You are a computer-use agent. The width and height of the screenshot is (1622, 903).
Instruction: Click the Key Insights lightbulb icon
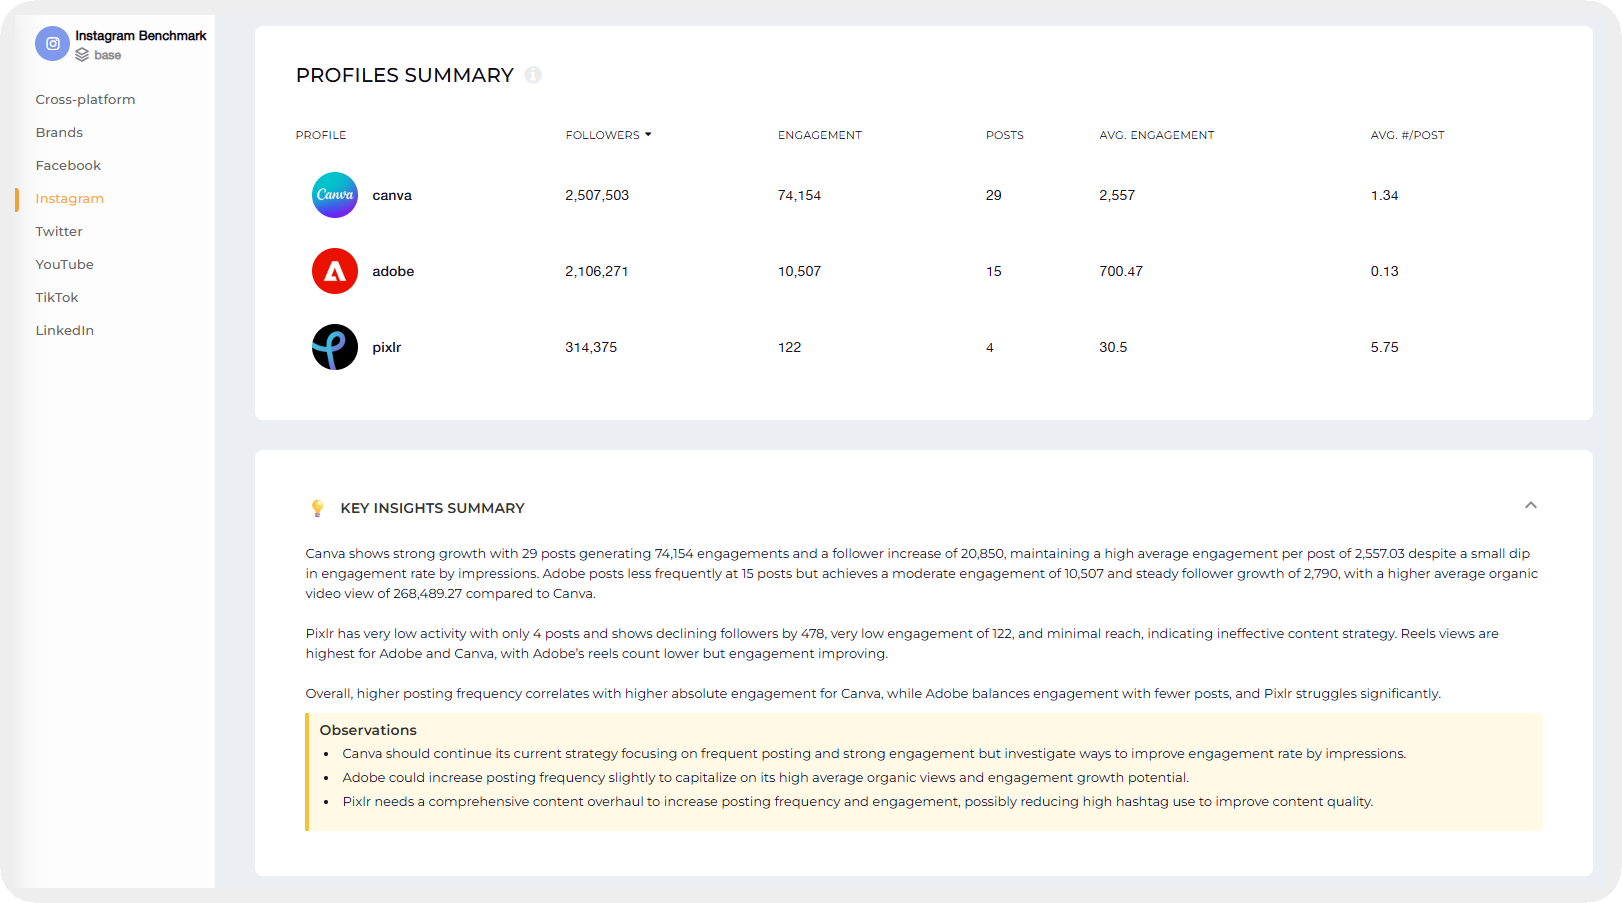[318, 508]
